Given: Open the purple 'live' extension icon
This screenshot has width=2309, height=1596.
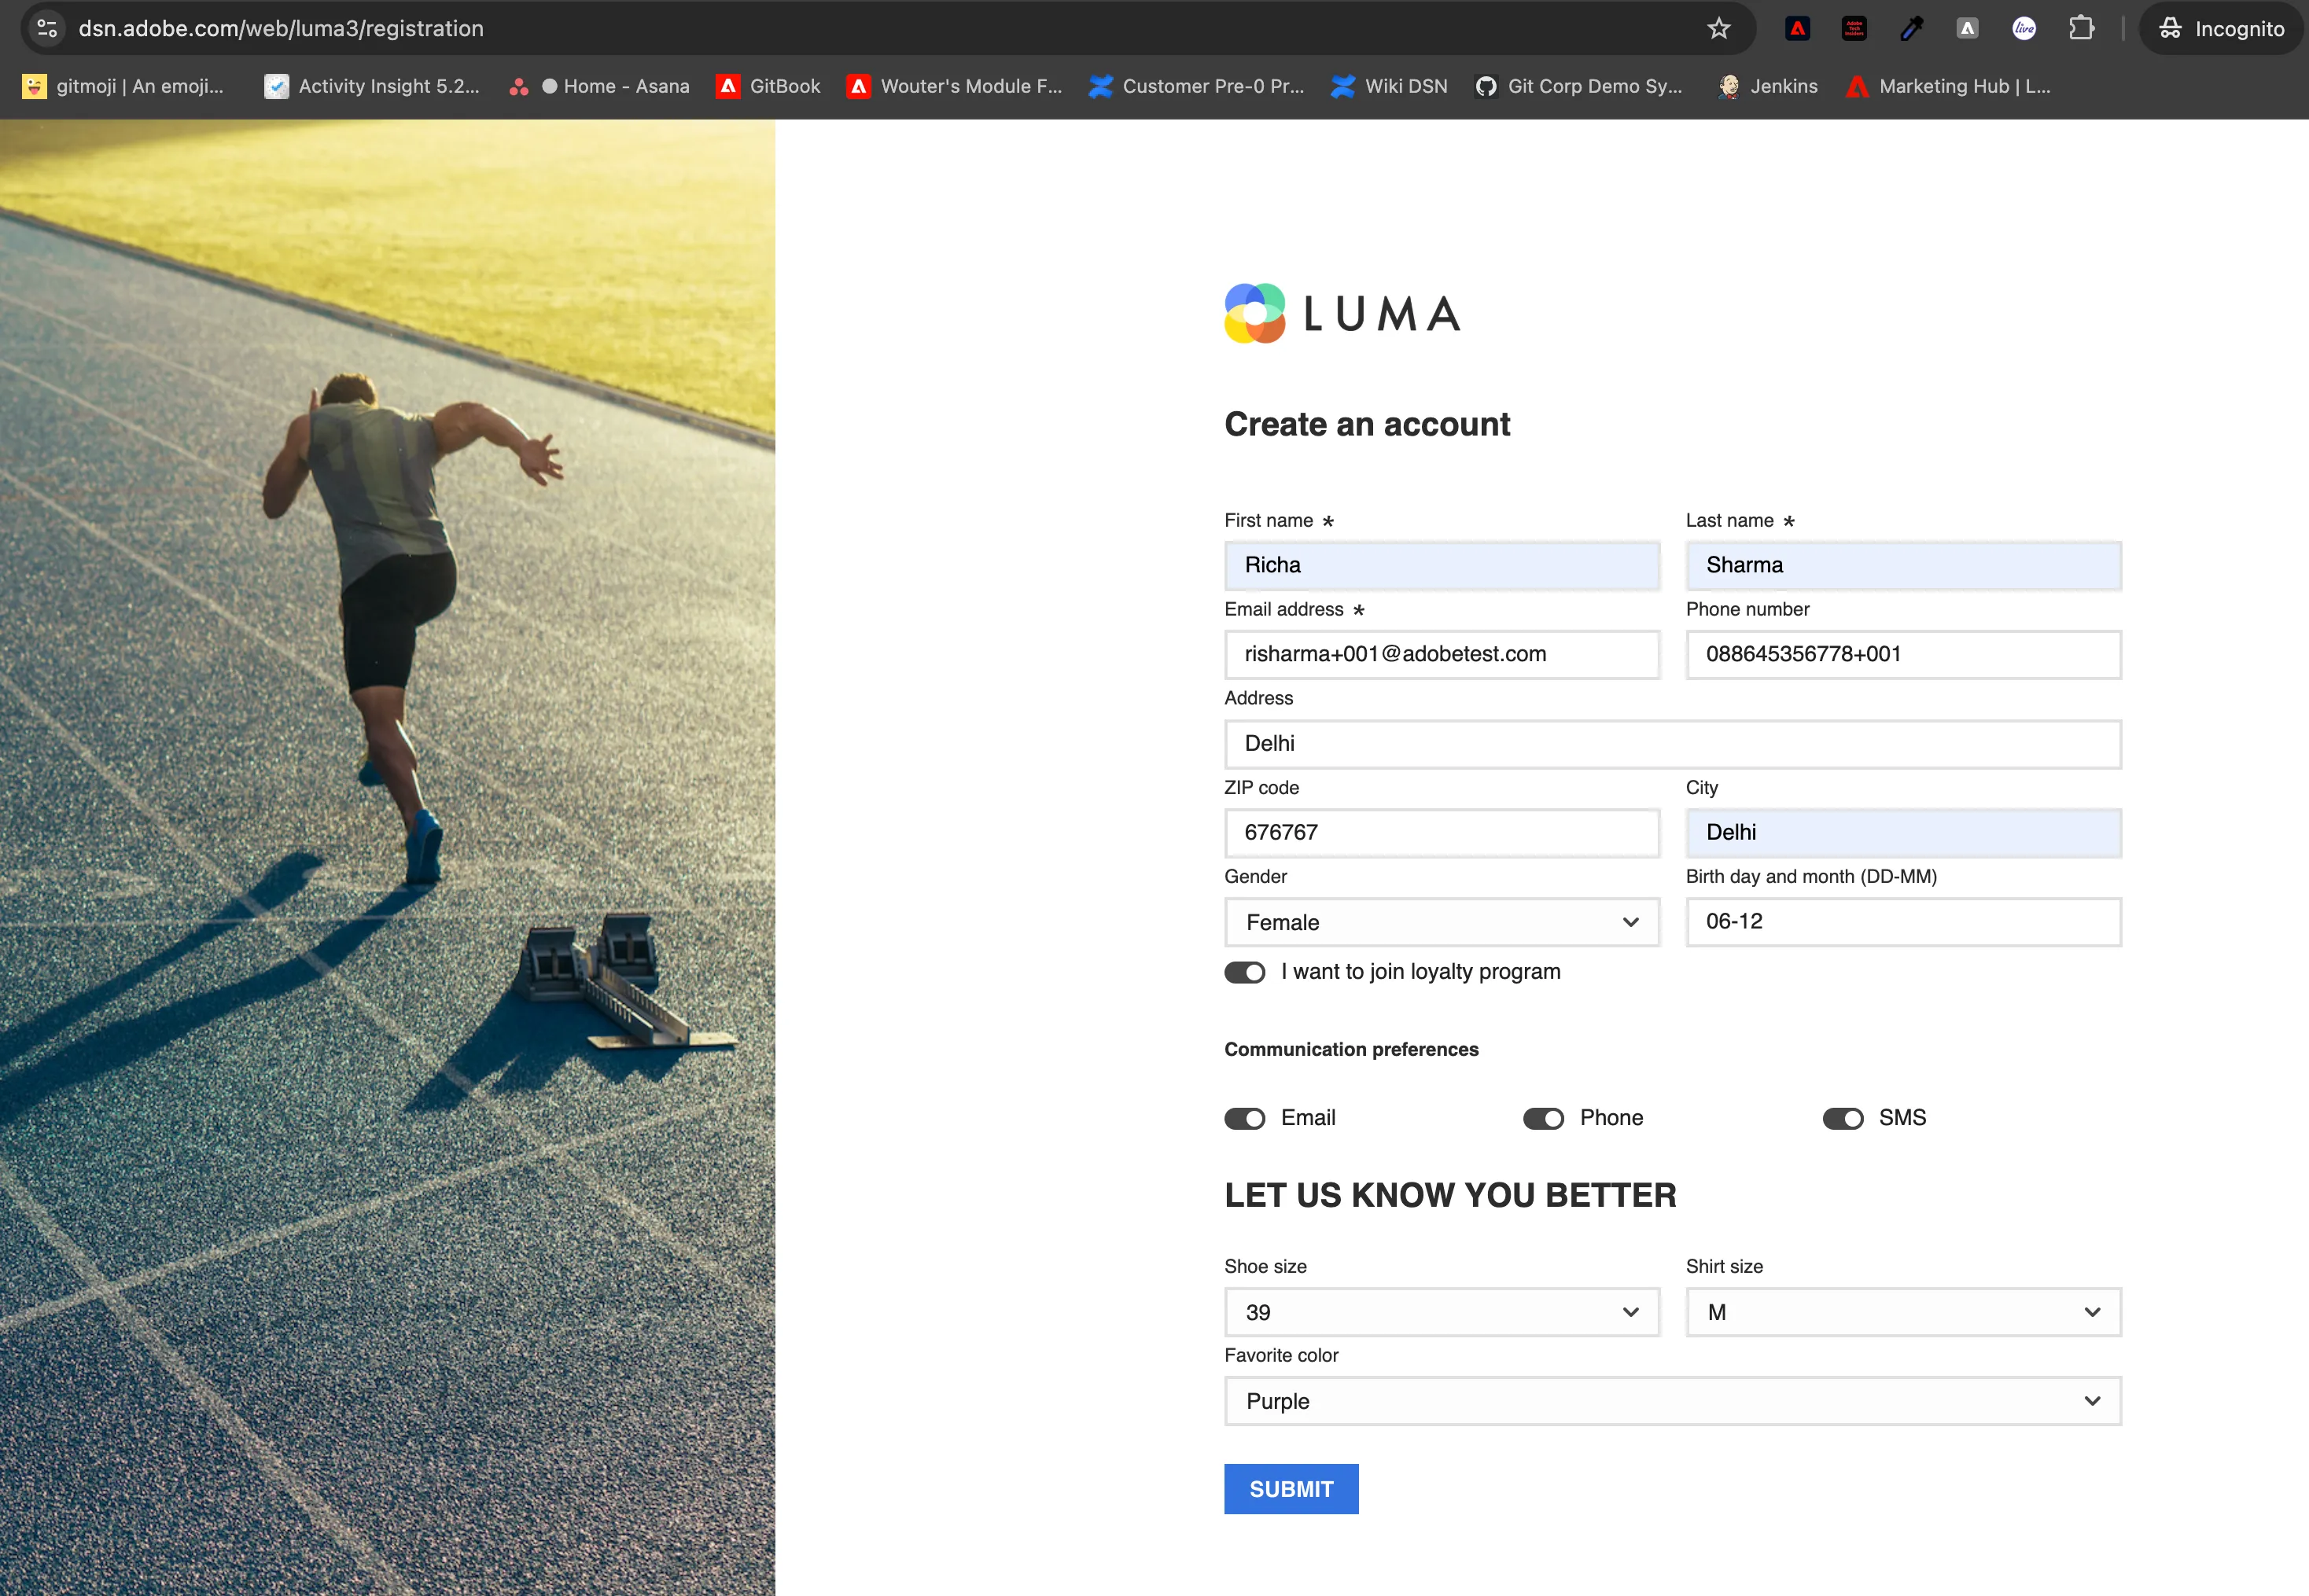Looking at the screenshot, I should click(x=2024, y=28).
